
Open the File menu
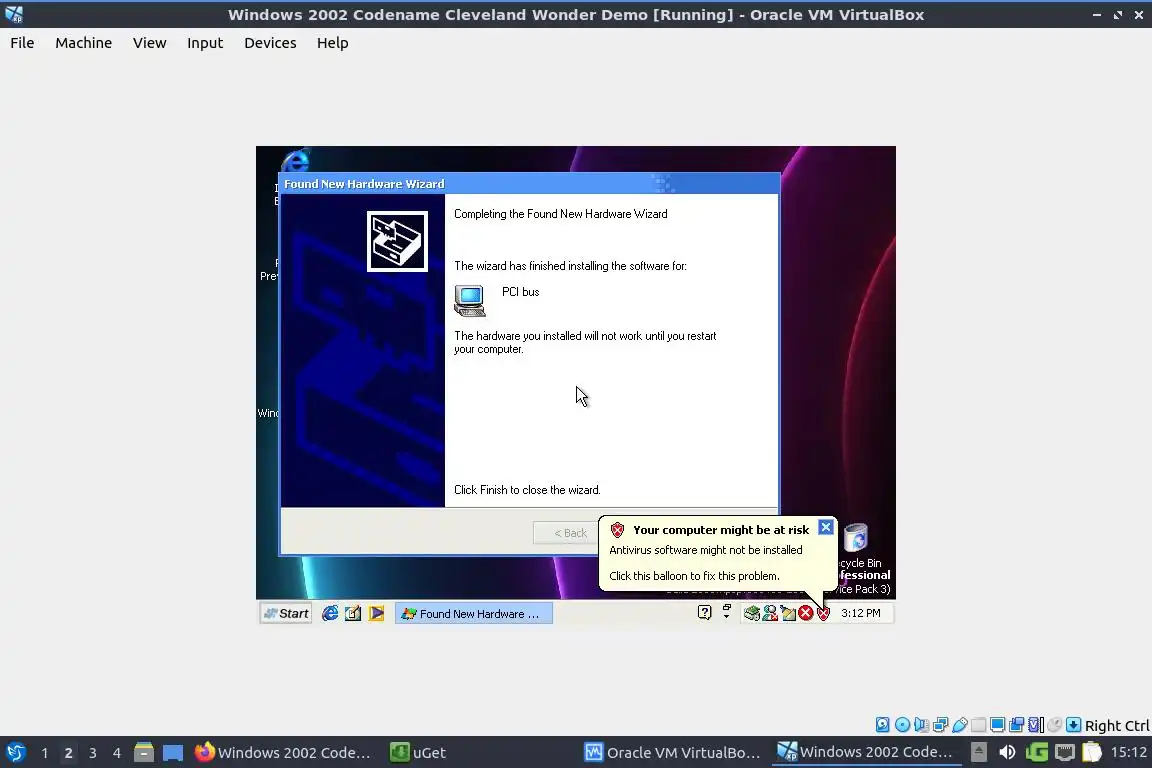click(x=22, y=43)
